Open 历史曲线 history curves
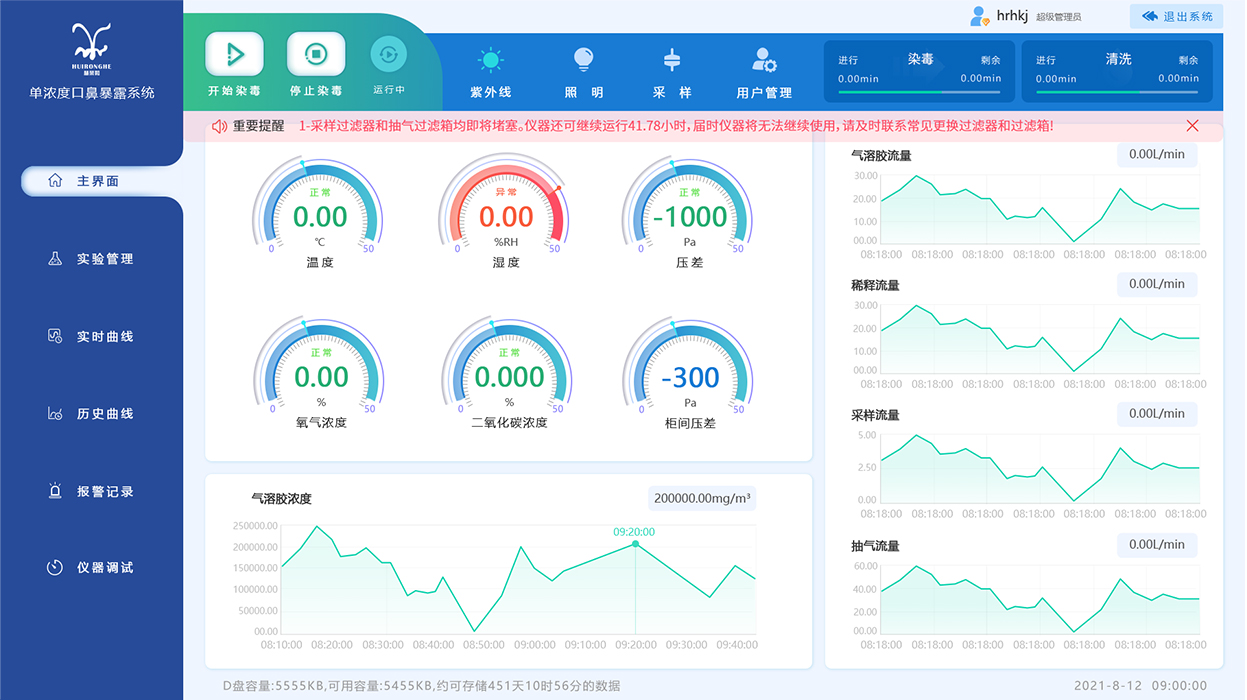 pyautogui.click(x=90, y=413)
